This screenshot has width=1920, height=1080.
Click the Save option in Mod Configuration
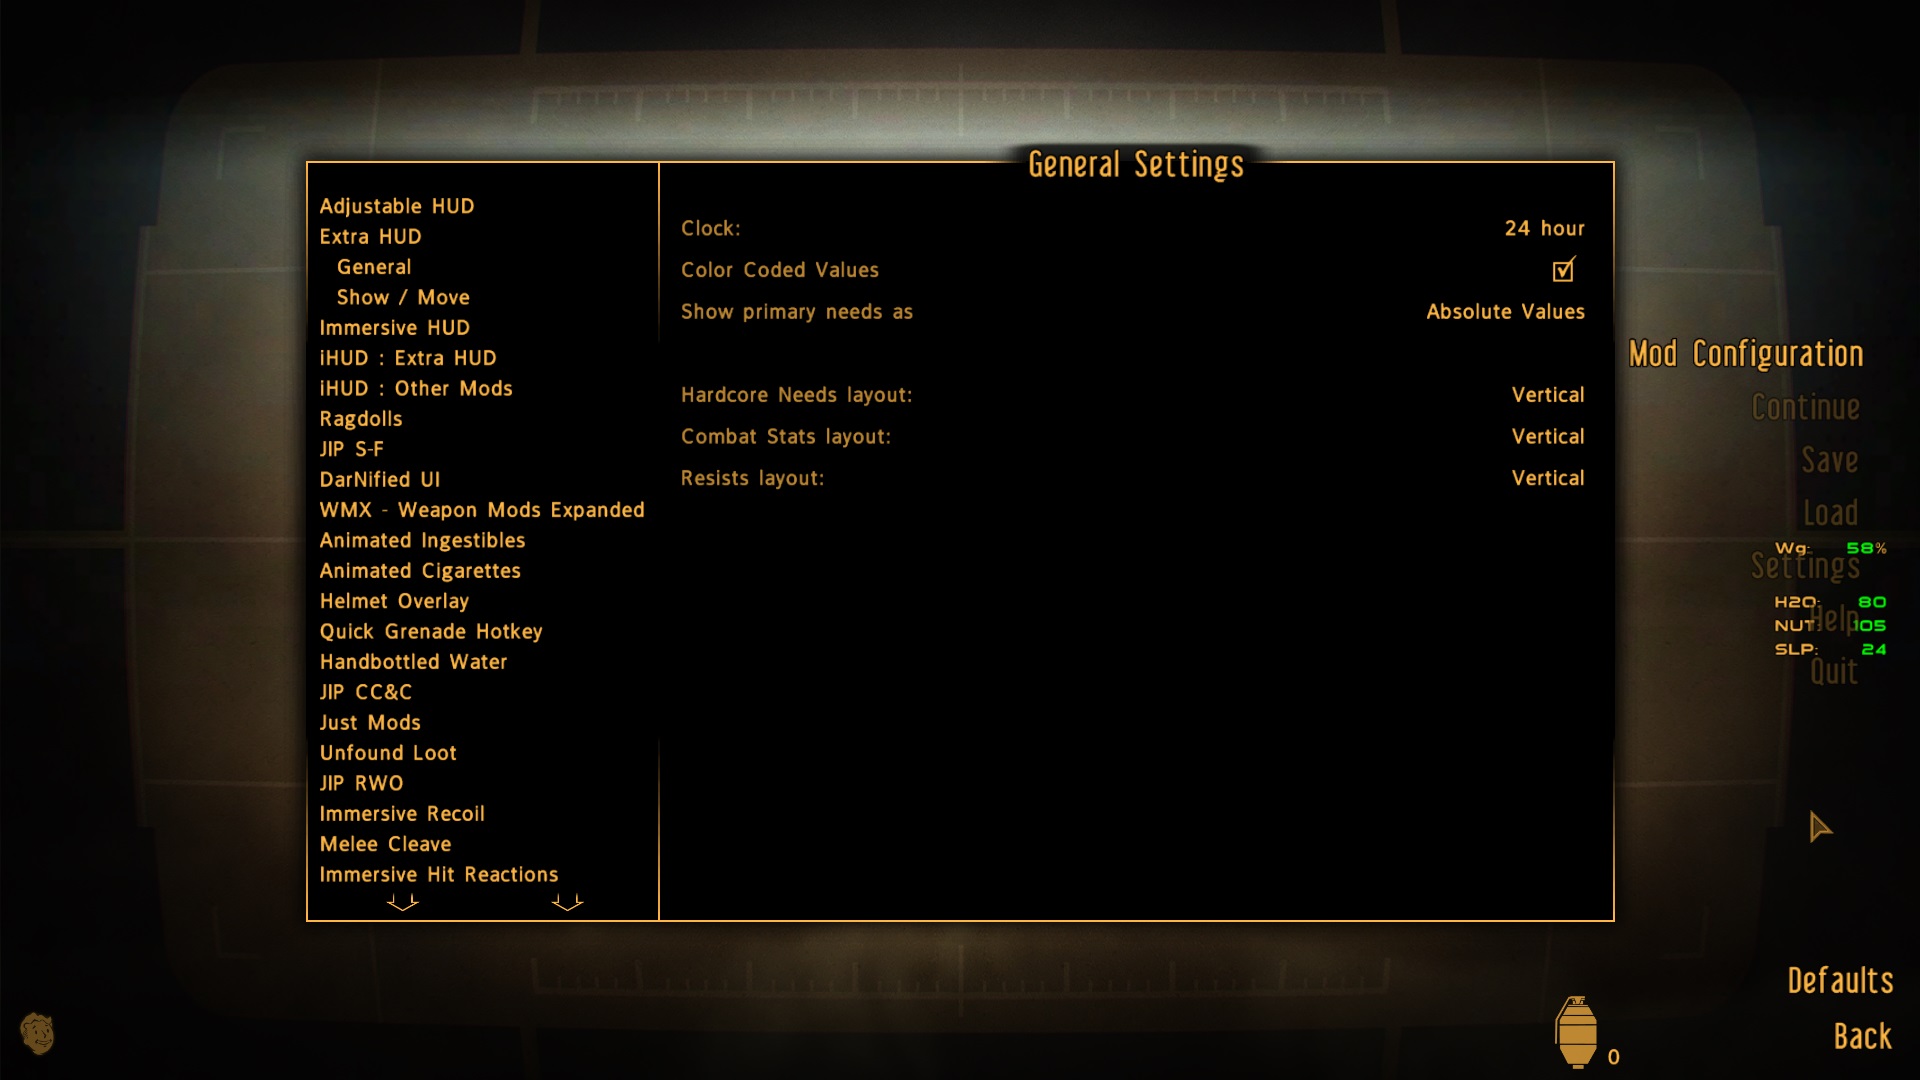click(1830, 459)
